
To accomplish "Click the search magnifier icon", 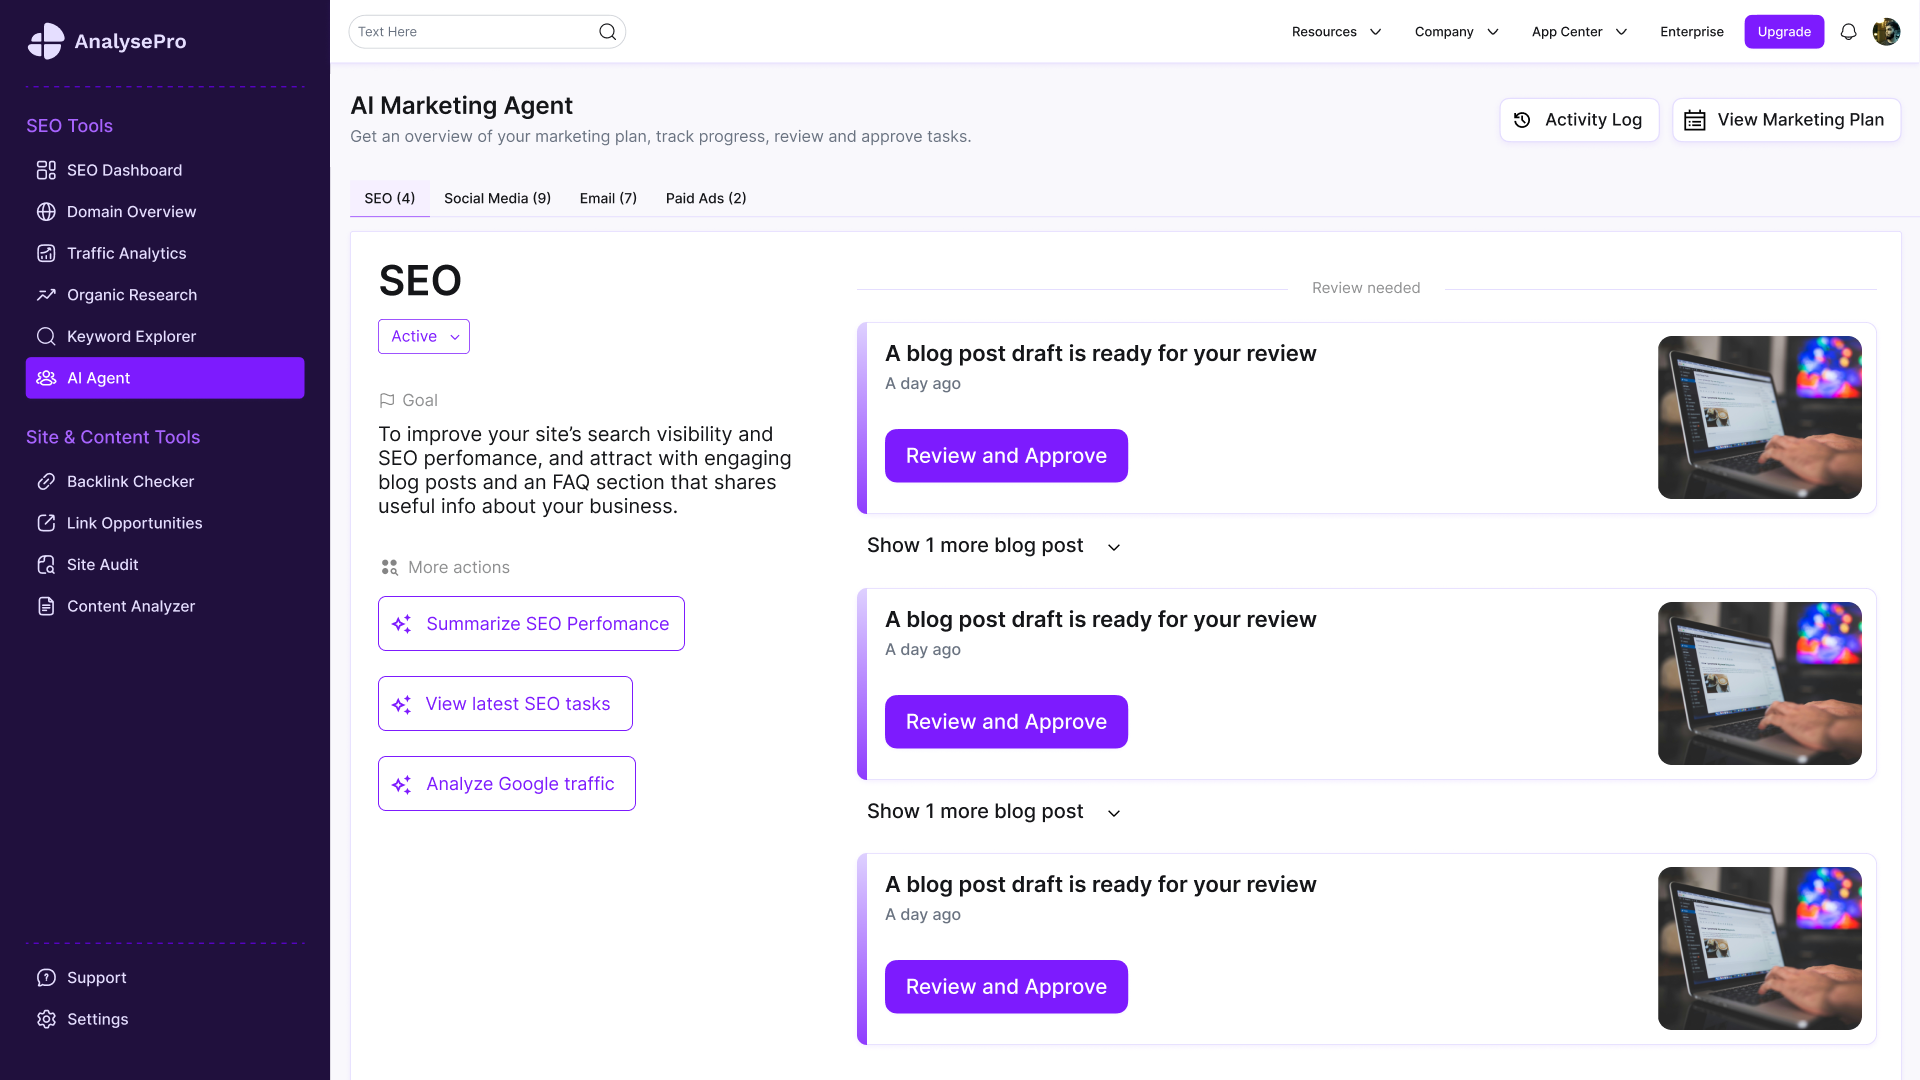I will [x=607, y=32].
